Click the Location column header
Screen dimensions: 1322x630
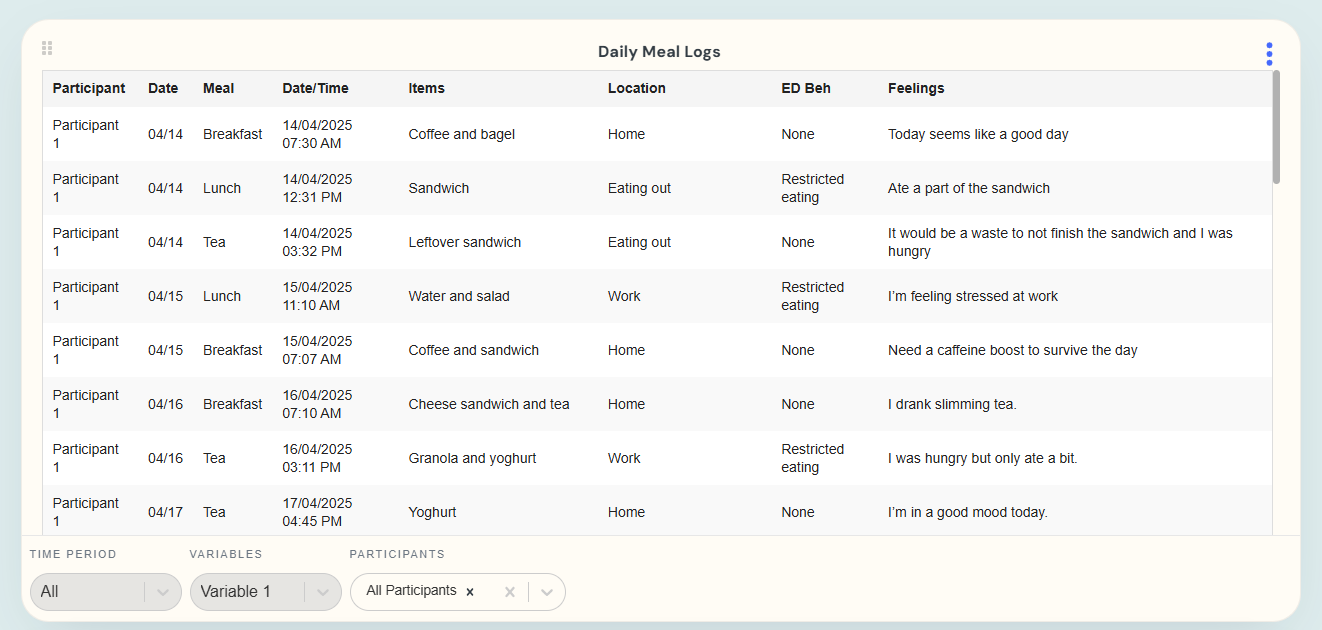637,88
